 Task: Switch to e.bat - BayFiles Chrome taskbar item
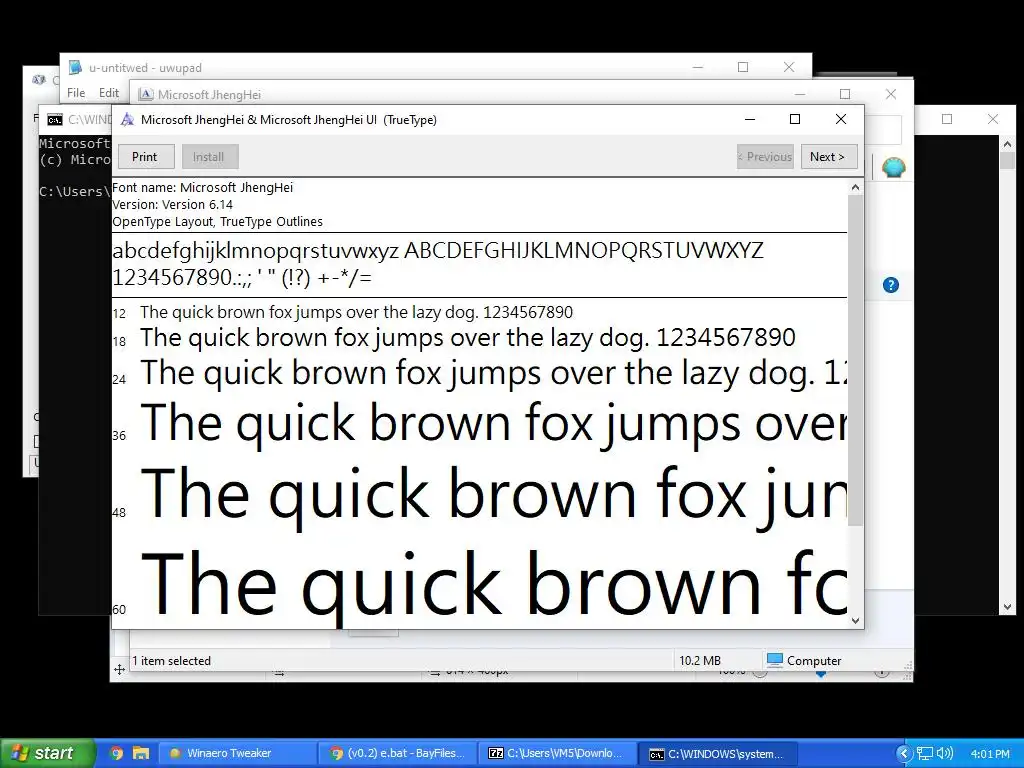[398, 753]
